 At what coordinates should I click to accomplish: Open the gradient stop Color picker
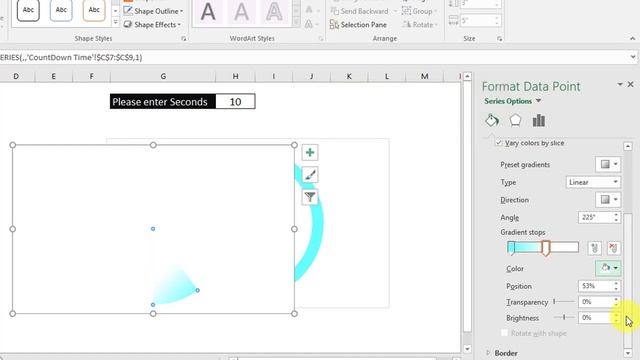click(608, 268)
